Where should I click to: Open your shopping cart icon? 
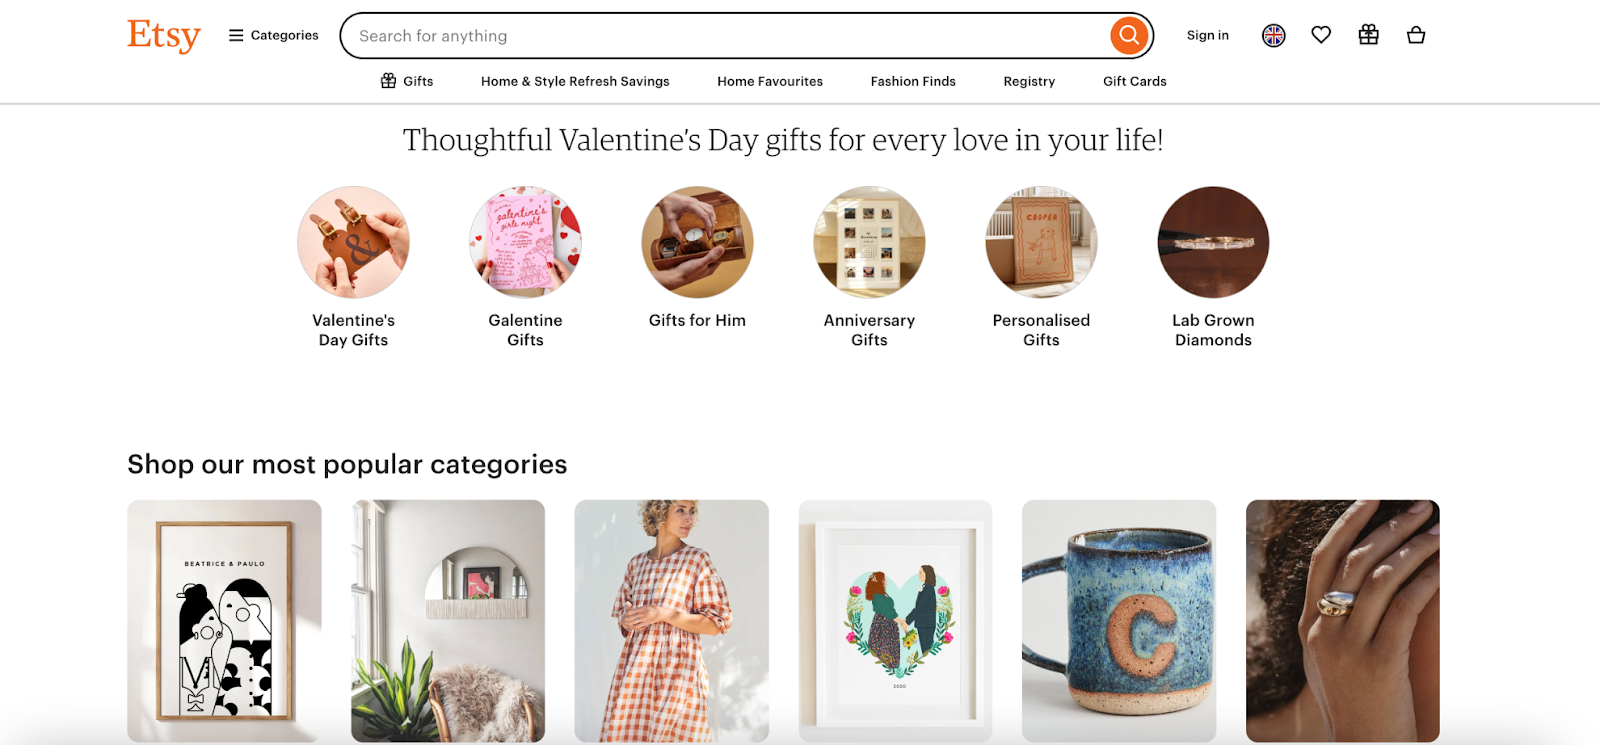[x=1415, y=34]
